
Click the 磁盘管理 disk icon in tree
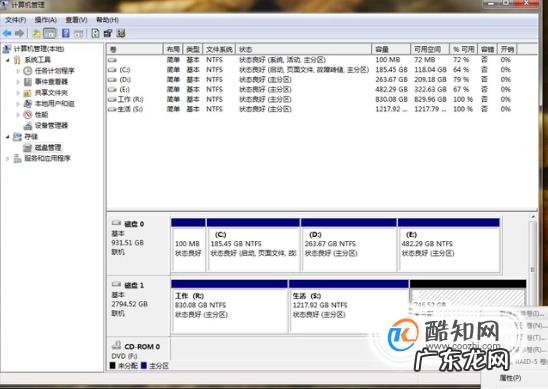pyautogui.click(x=28, y=147)
